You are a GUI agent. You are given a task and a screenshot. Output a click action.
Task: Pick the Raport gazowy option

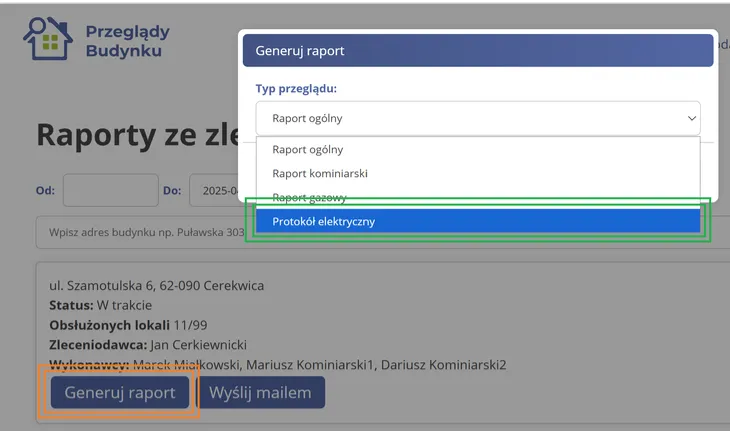(x=478, y=198)
